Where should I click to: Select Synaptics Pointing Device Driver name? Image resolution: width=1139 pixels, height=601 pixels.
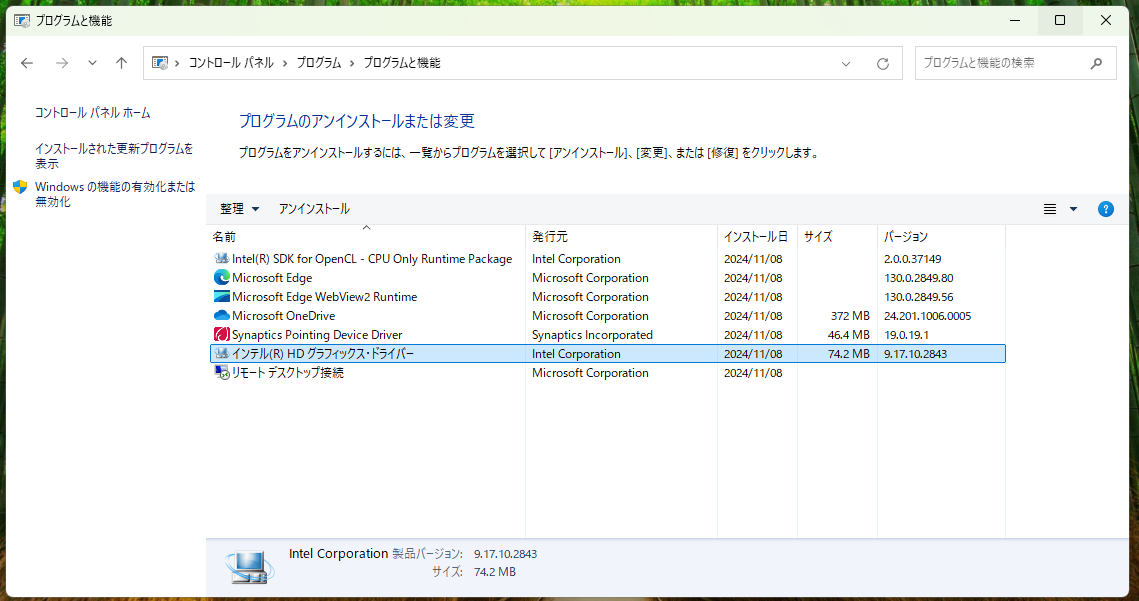click(317, 334)
